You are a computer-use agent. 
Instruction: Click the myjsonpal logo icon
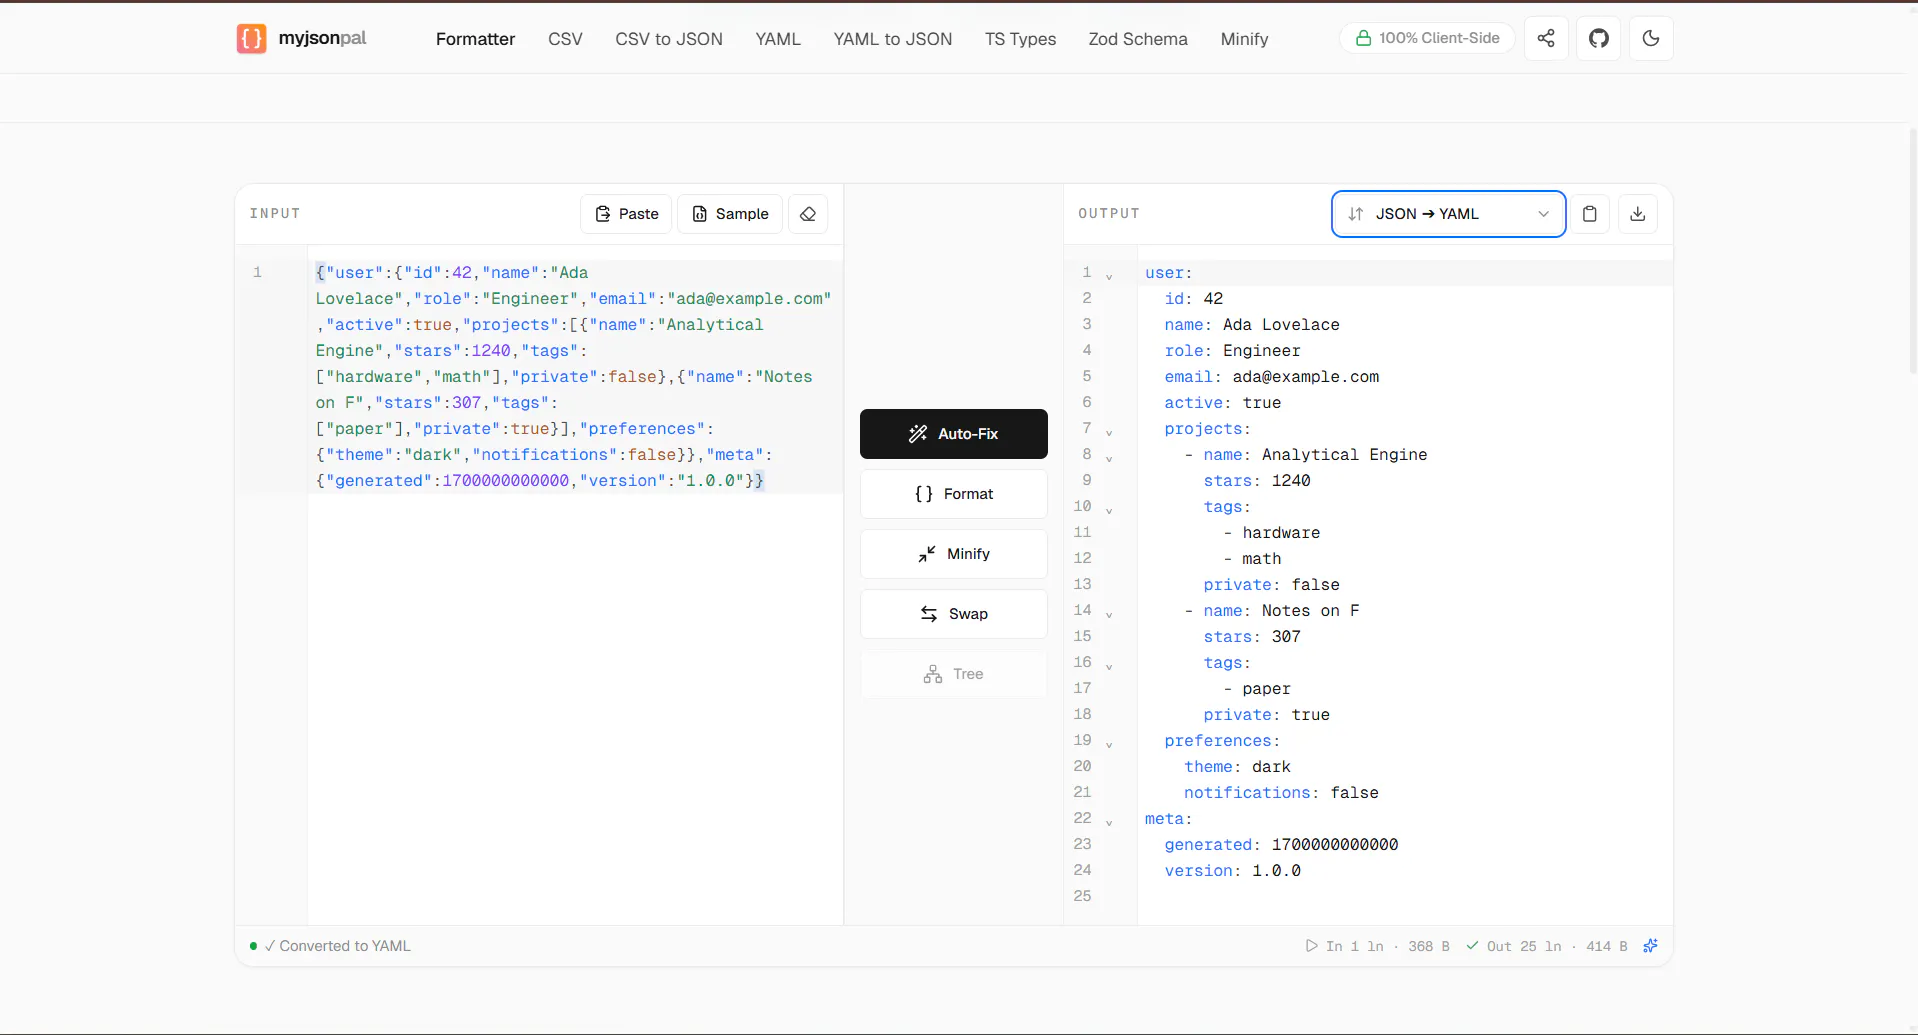click(251, 38)
